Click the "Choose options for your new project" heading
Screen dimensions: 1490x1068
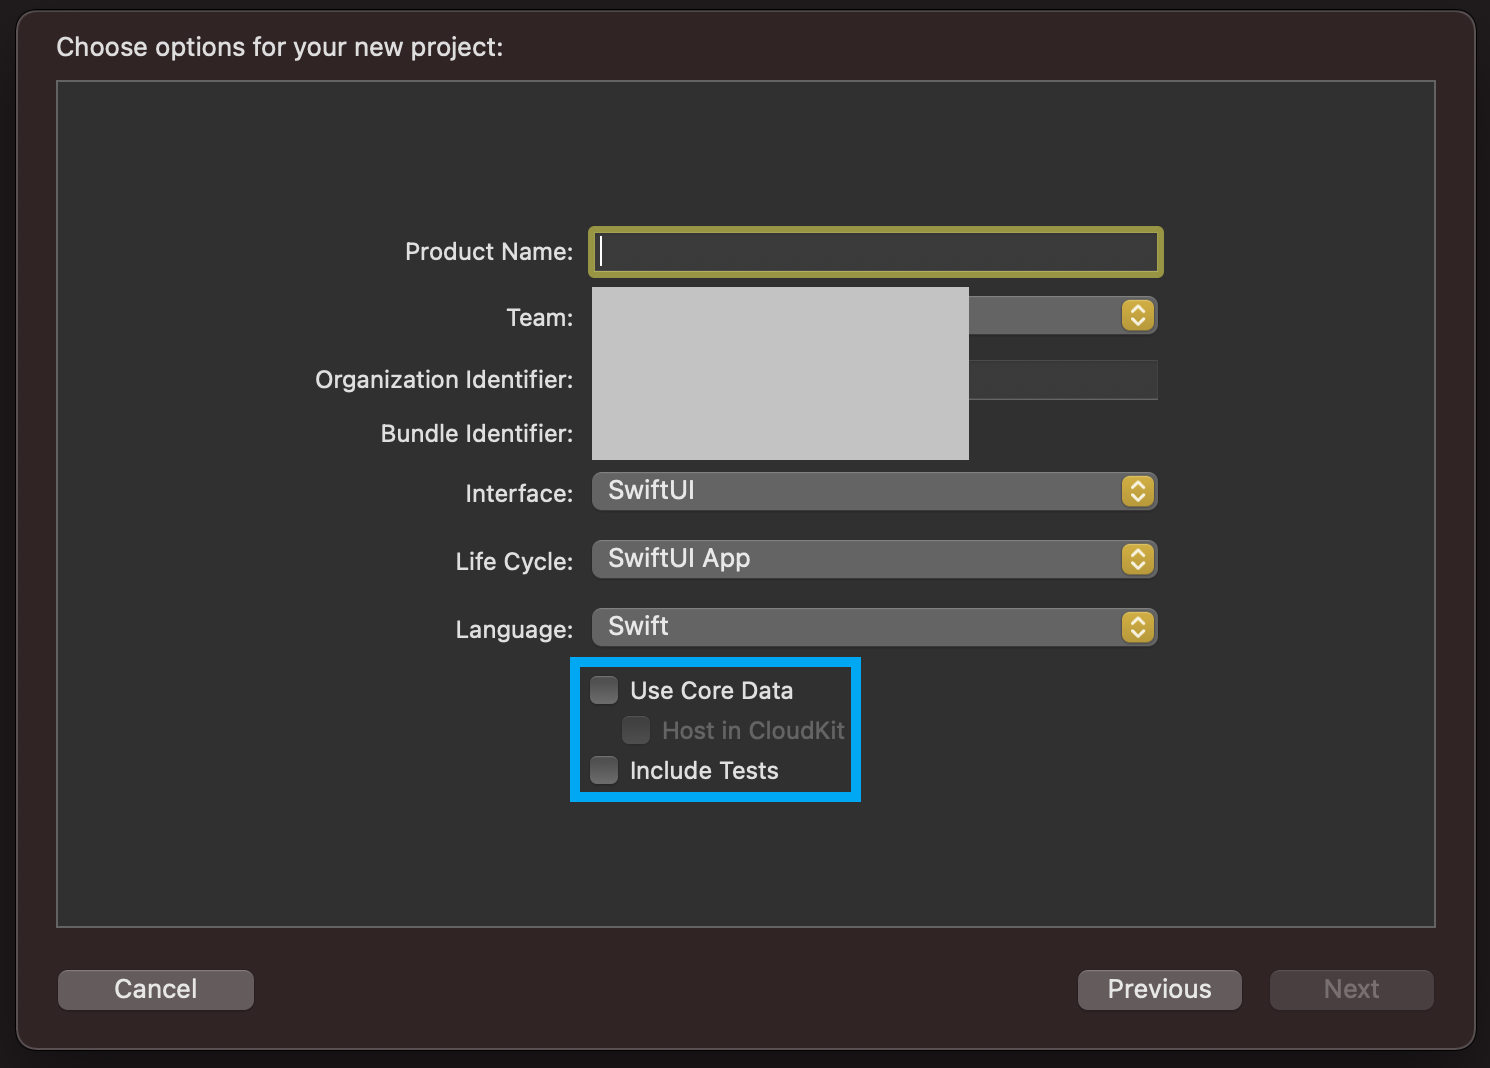tap(280, 47)
